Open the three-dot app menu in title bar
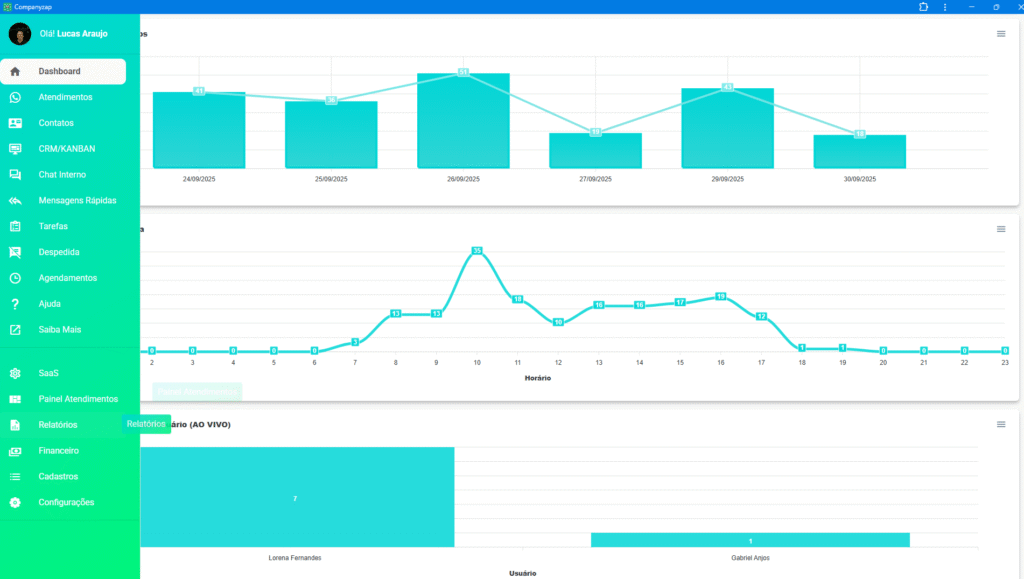Image resolution: width=1024 pixels, height=579 pixels. coord(945,7)
